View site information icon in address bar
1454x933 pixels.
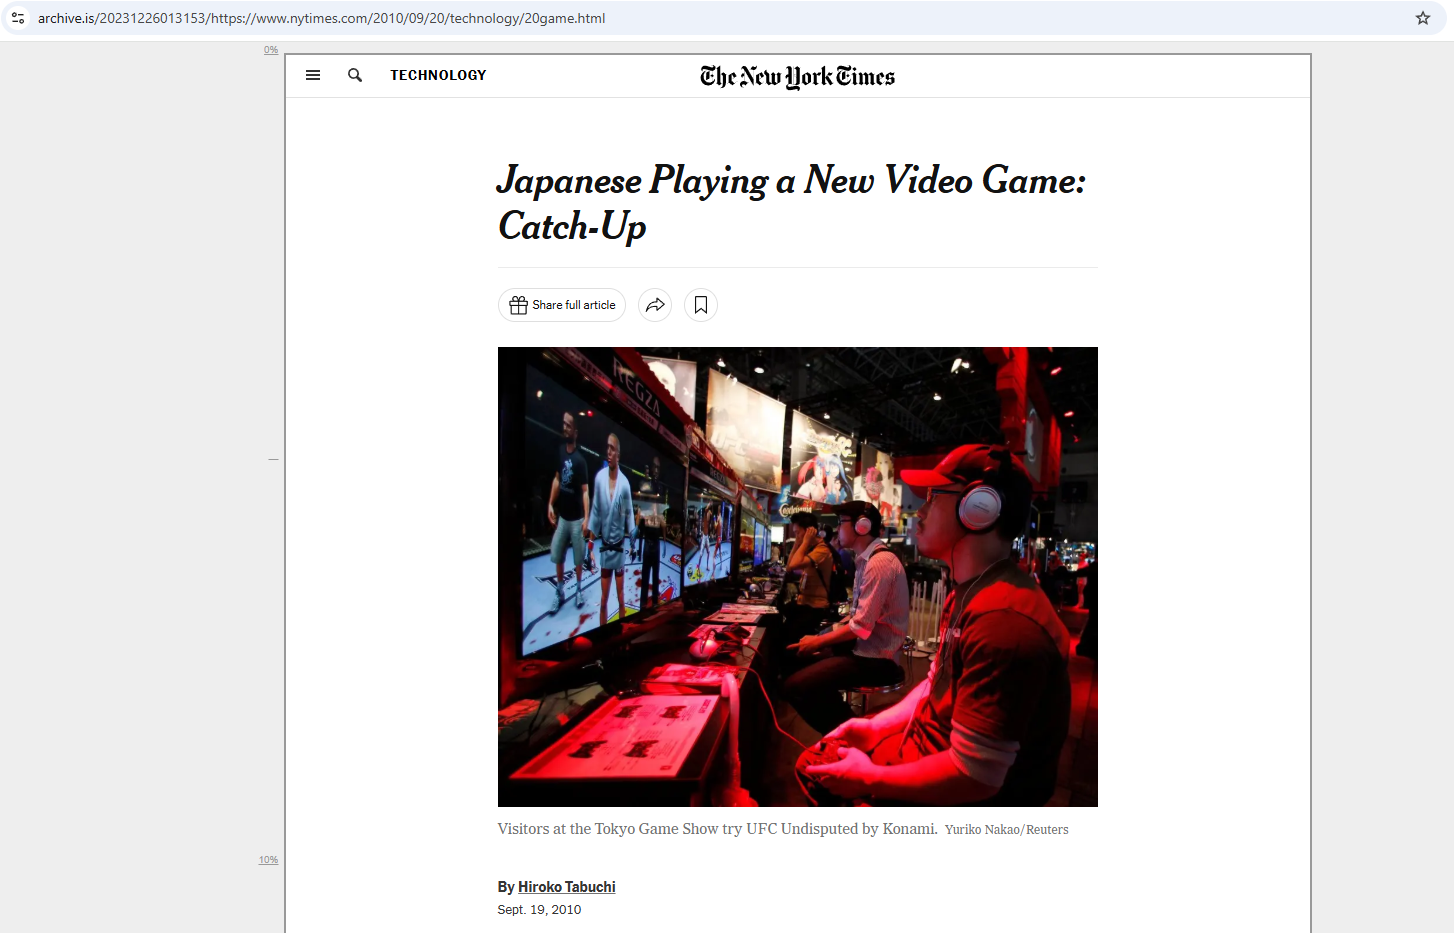coord(18,18)
